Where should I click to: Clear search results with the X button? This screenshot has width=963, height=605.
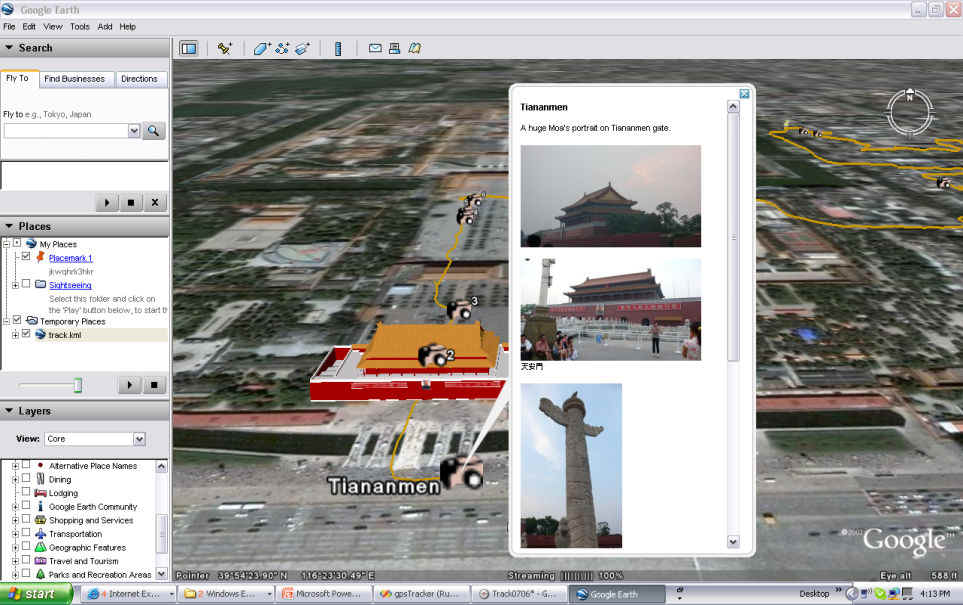point(155,202)
